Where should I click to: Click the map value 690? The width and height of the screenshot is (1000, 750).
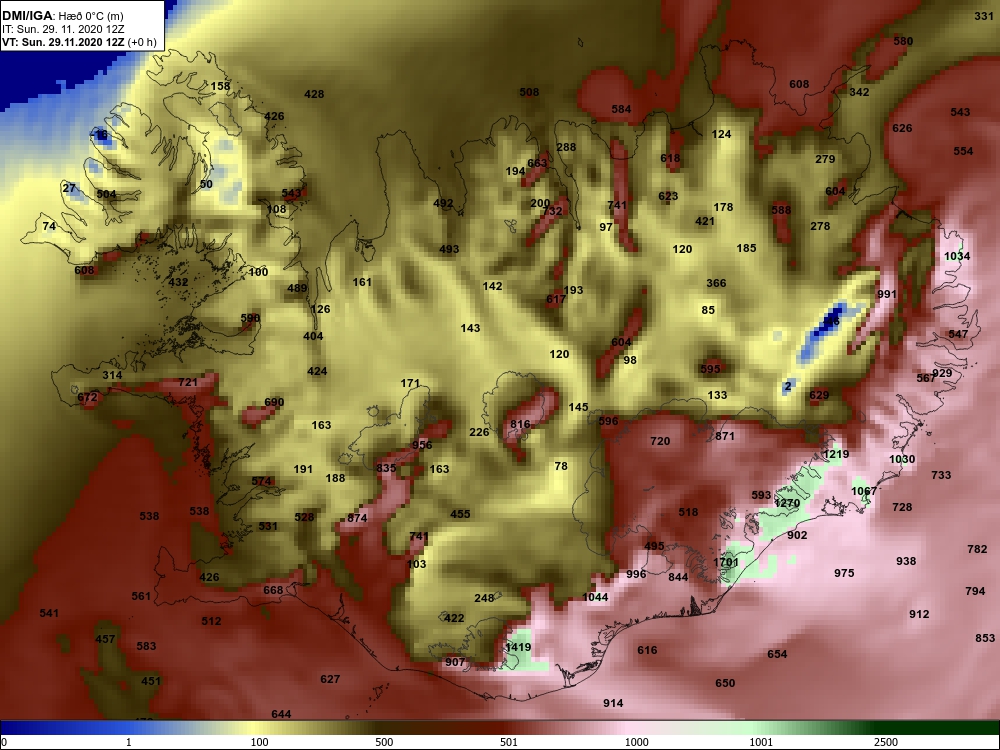pyautogui.click(x=274, y=402)
